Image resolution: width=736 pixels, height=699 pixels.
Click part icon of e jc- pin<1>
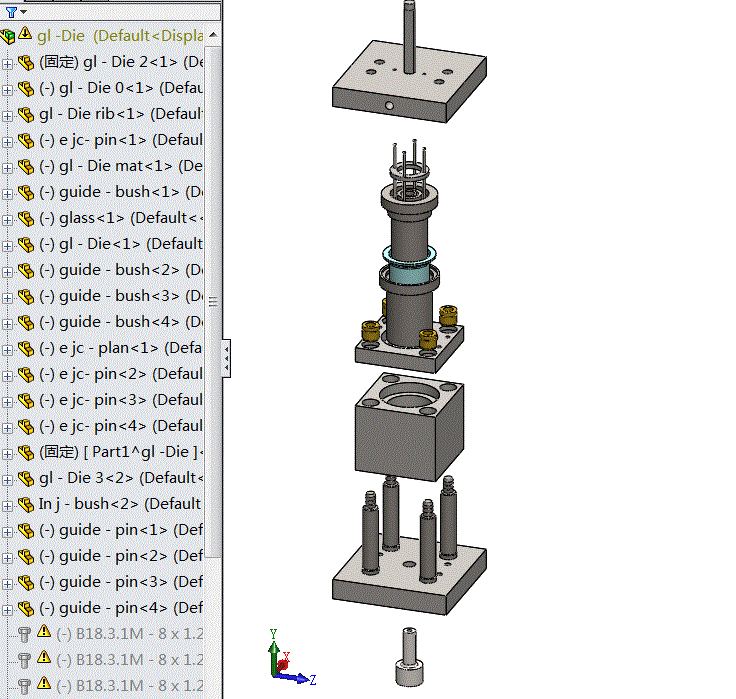[x=26, y=140]
